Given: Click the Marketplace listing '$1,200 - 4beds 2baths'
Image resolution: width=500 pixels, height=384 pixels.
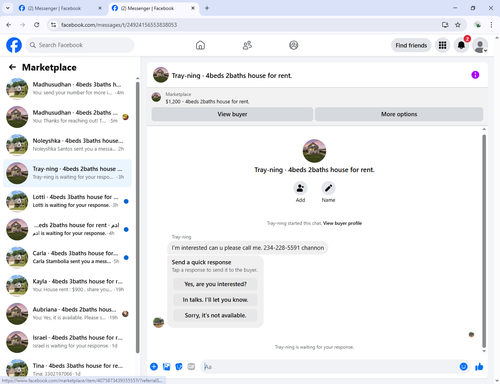Looking at the screenshot, I should coord(207,102).
